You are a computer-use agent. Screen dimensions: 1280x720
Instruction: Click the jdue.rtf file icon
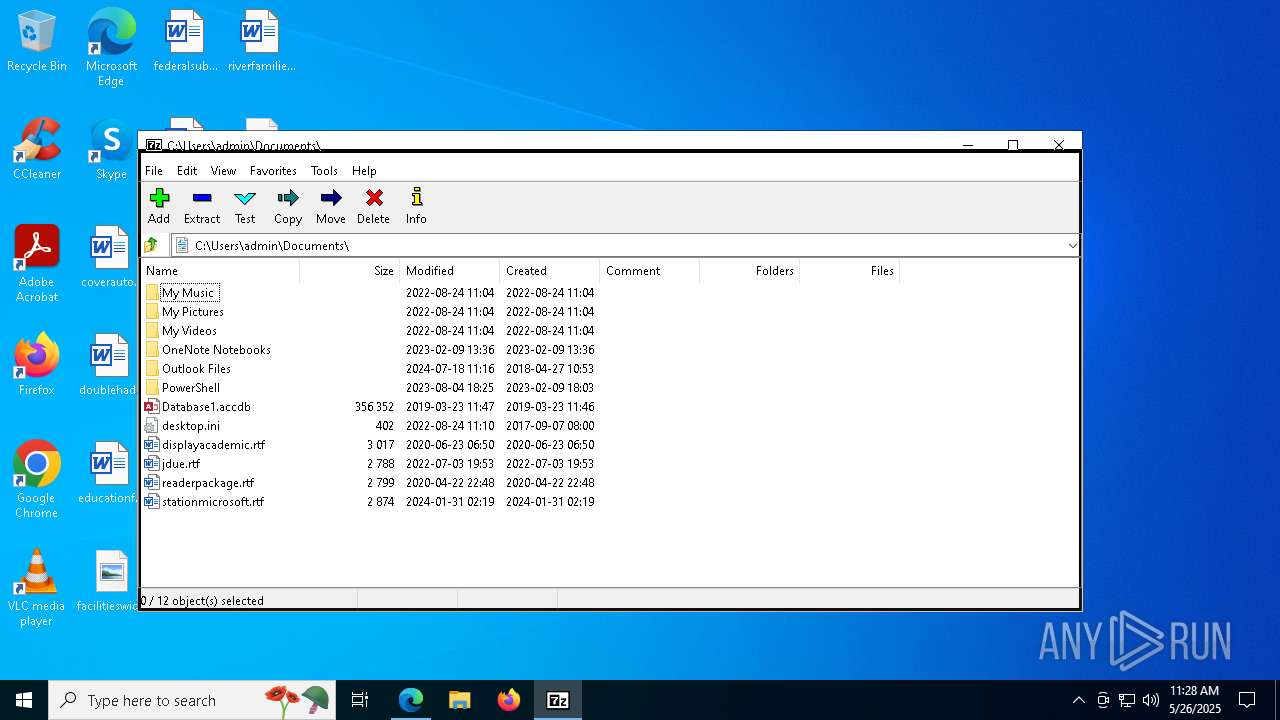[151, 464]
